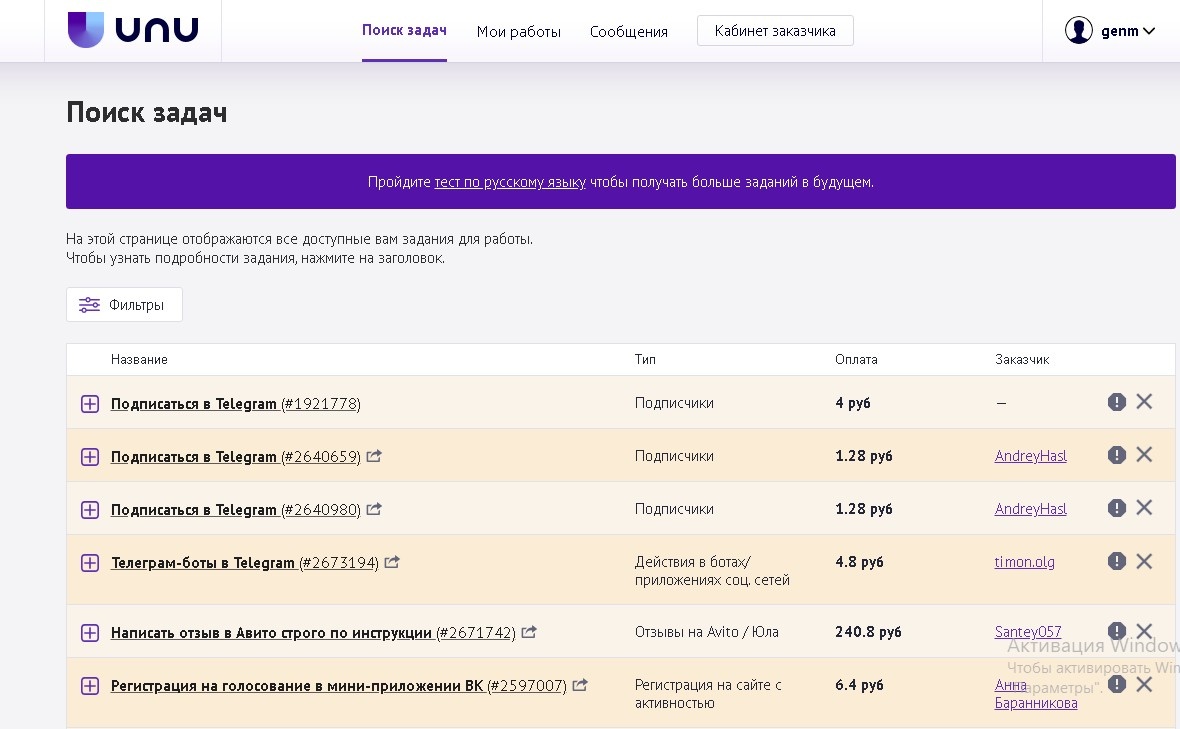This screenshot has width=1180, height=729.
Task: Click Отзывы на Avito / Юла type
Action: pyautogui.click(x=707, y=632)
